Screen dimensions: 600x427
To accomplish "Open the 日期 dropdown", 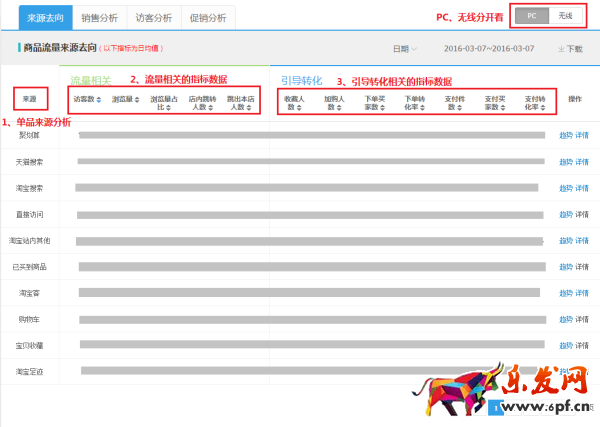I will point(405,48).
